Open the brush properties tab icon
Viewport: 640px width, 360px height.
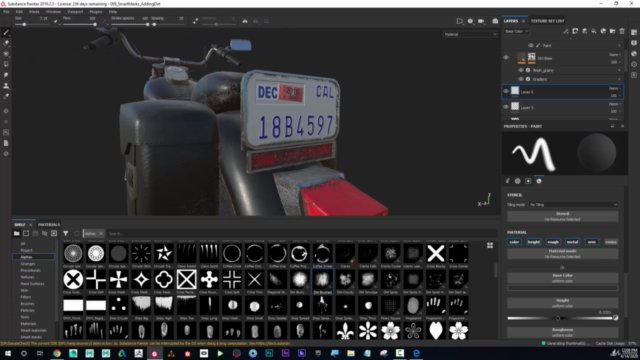pyautogui.click(x=508, y=181)
